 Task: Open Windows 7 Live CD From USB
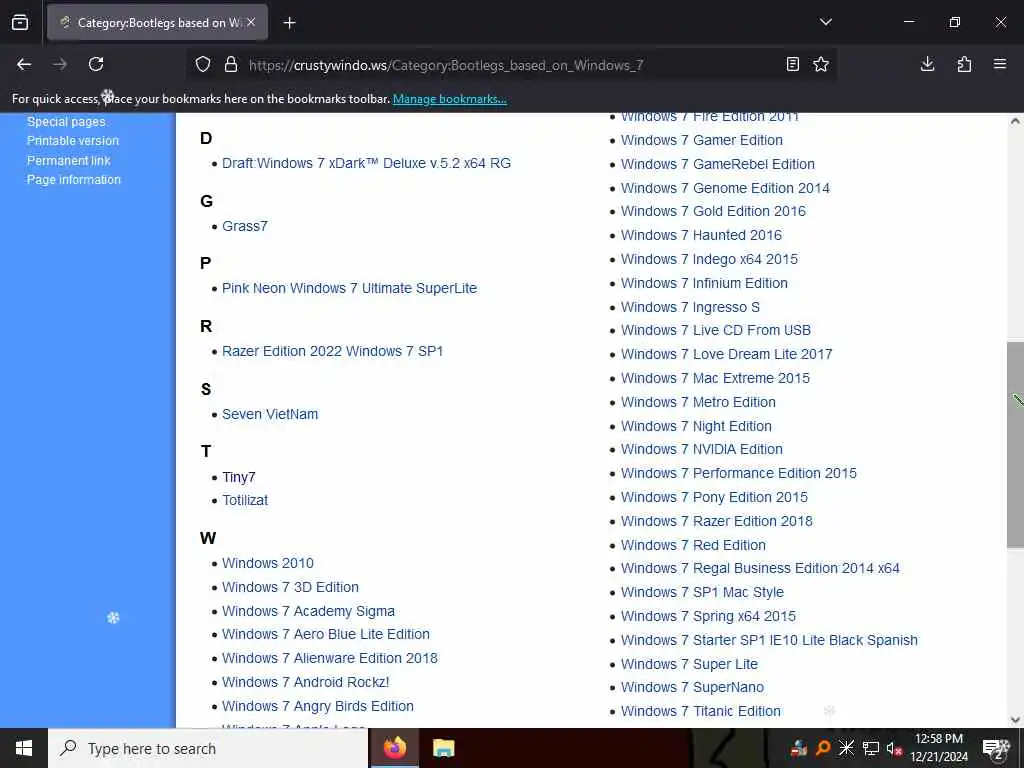pos(716,330)
